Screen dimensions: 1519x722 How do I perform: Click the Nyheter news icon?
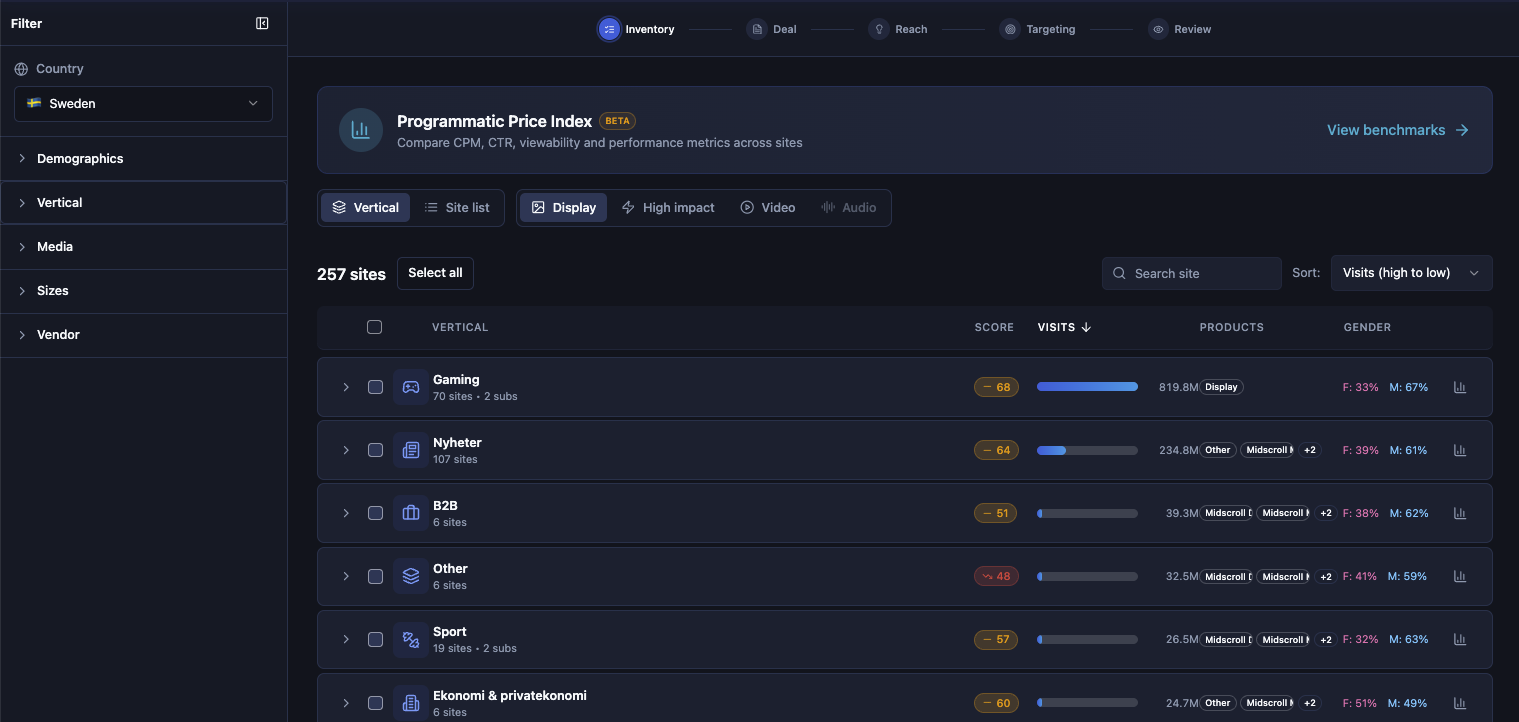(410, 450)
